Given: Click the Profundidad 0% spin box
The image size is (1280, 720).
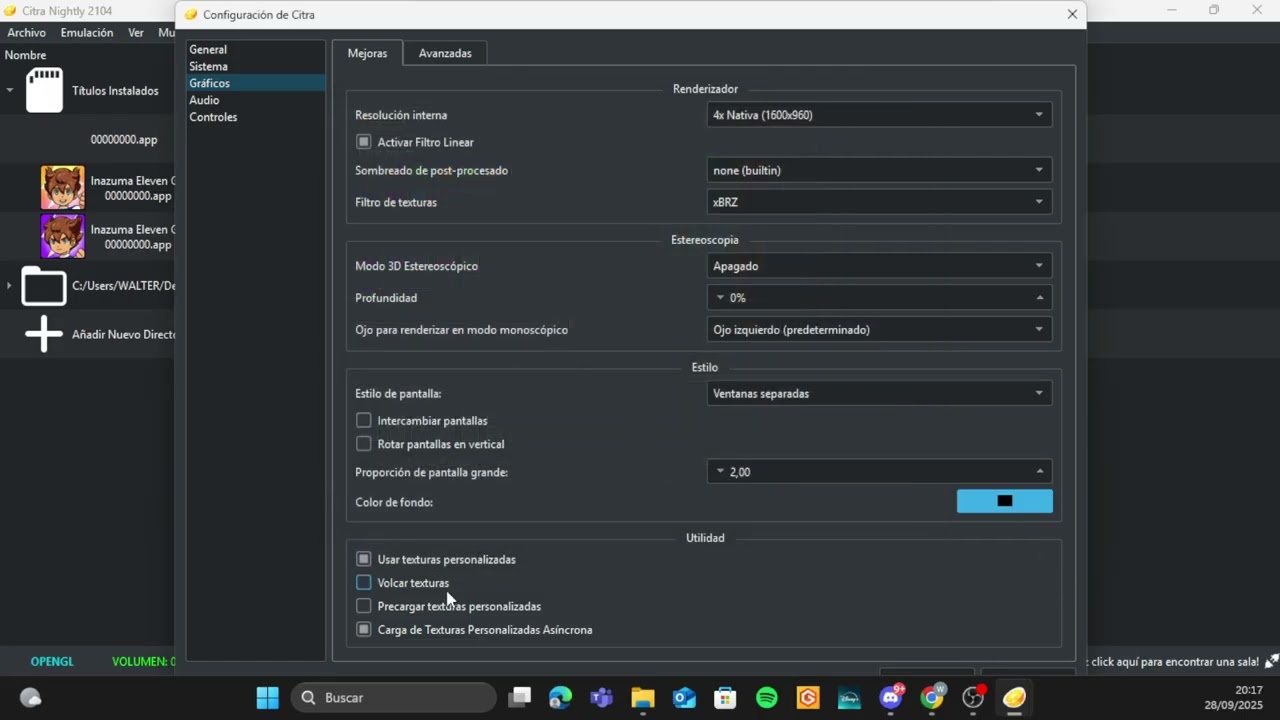Looking at the screenshot, I should [879, 298].
